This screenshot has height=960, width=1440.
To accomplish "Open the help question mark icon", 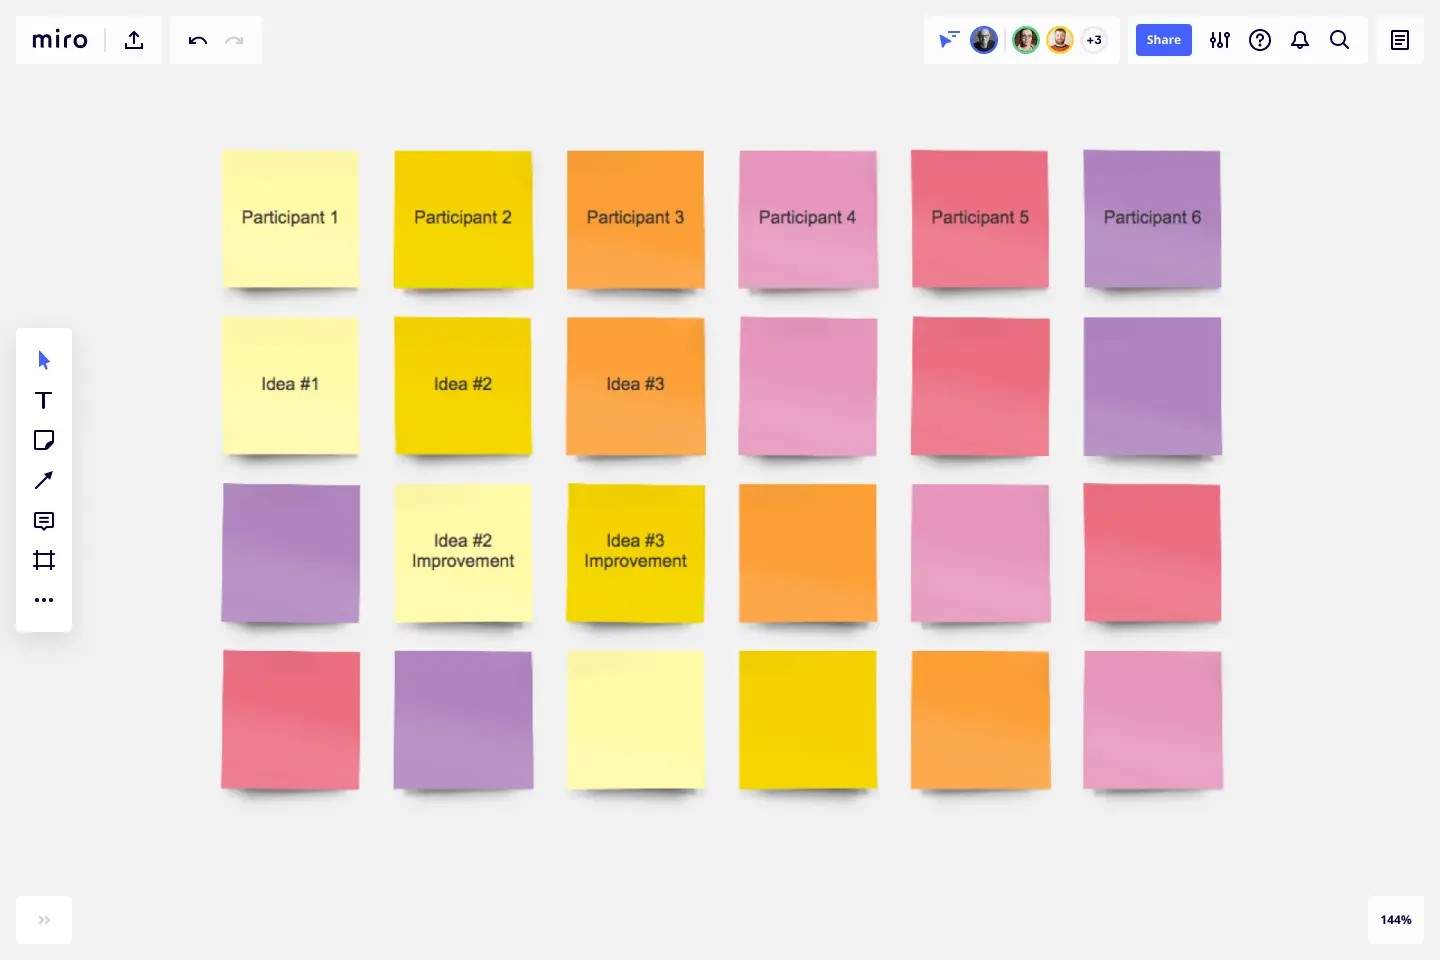I will coord(1260,40).
